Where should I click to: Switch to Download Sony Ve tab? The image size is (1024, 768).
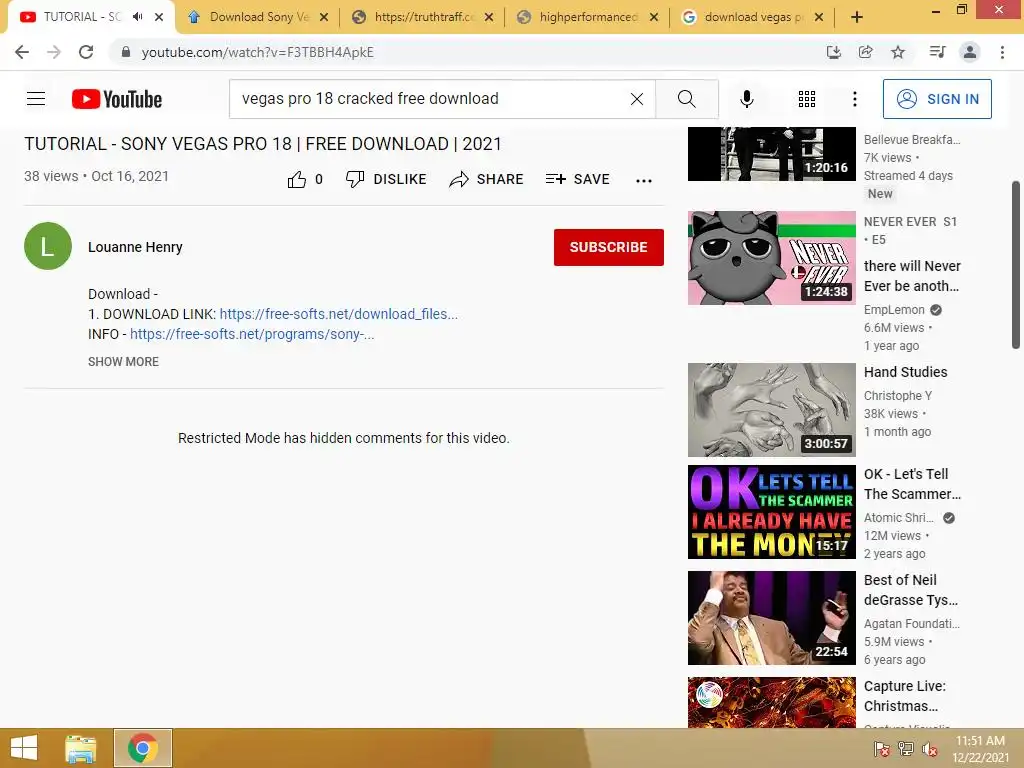click(258, 17)
